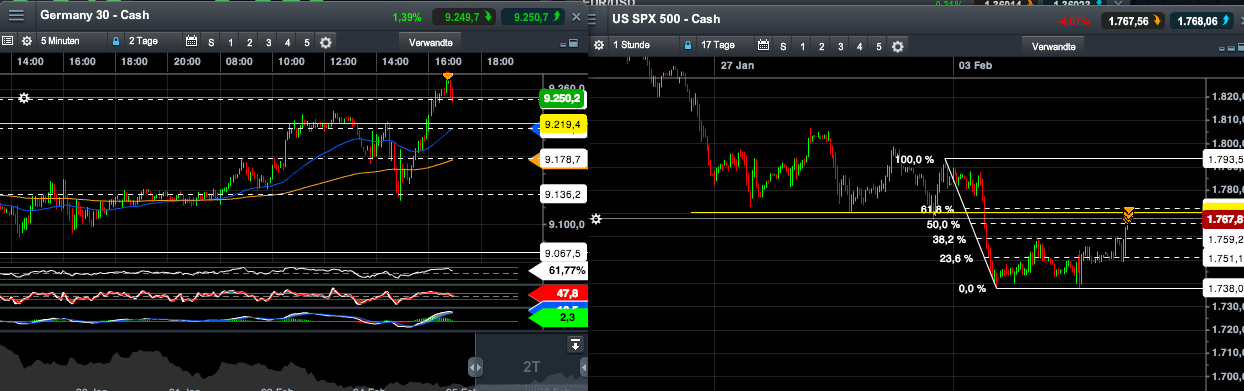The image size is (1244, 391).
Task: Click the 1.738,0 Fibonacci price label
Action: 1224,288
